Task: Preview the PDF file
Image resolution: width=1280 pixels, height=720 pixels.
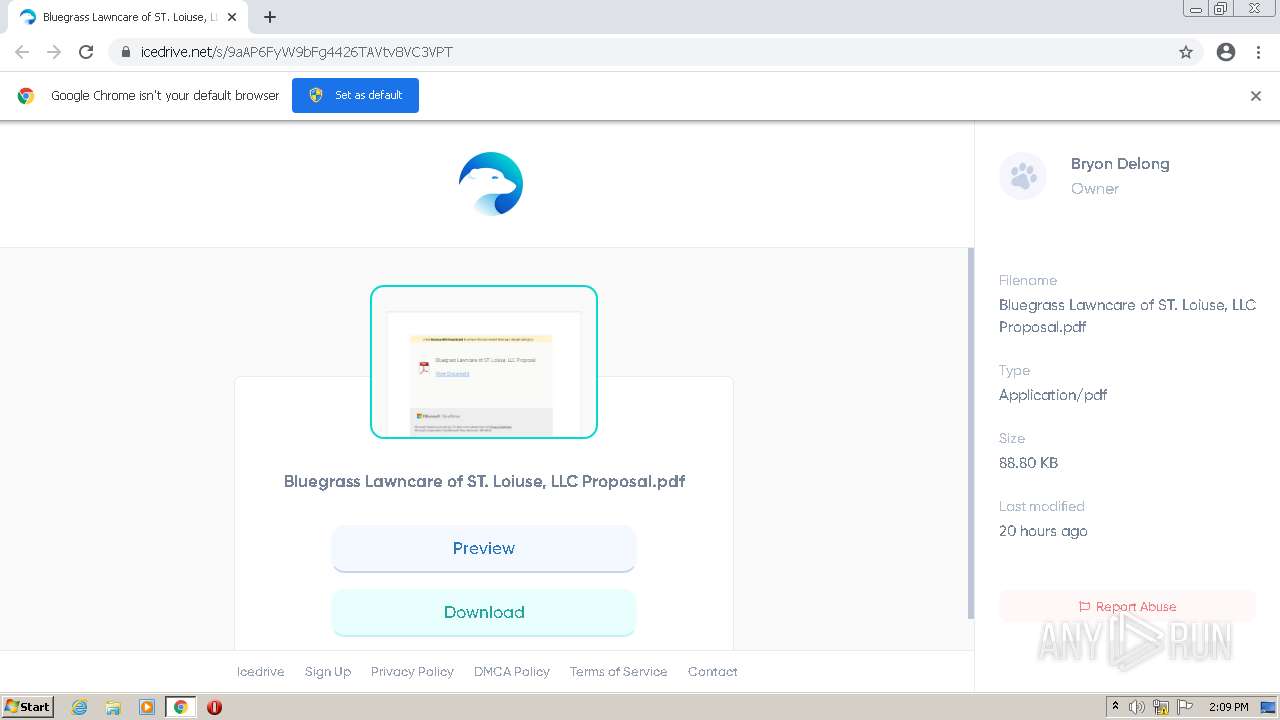Action: pos(484,549)
